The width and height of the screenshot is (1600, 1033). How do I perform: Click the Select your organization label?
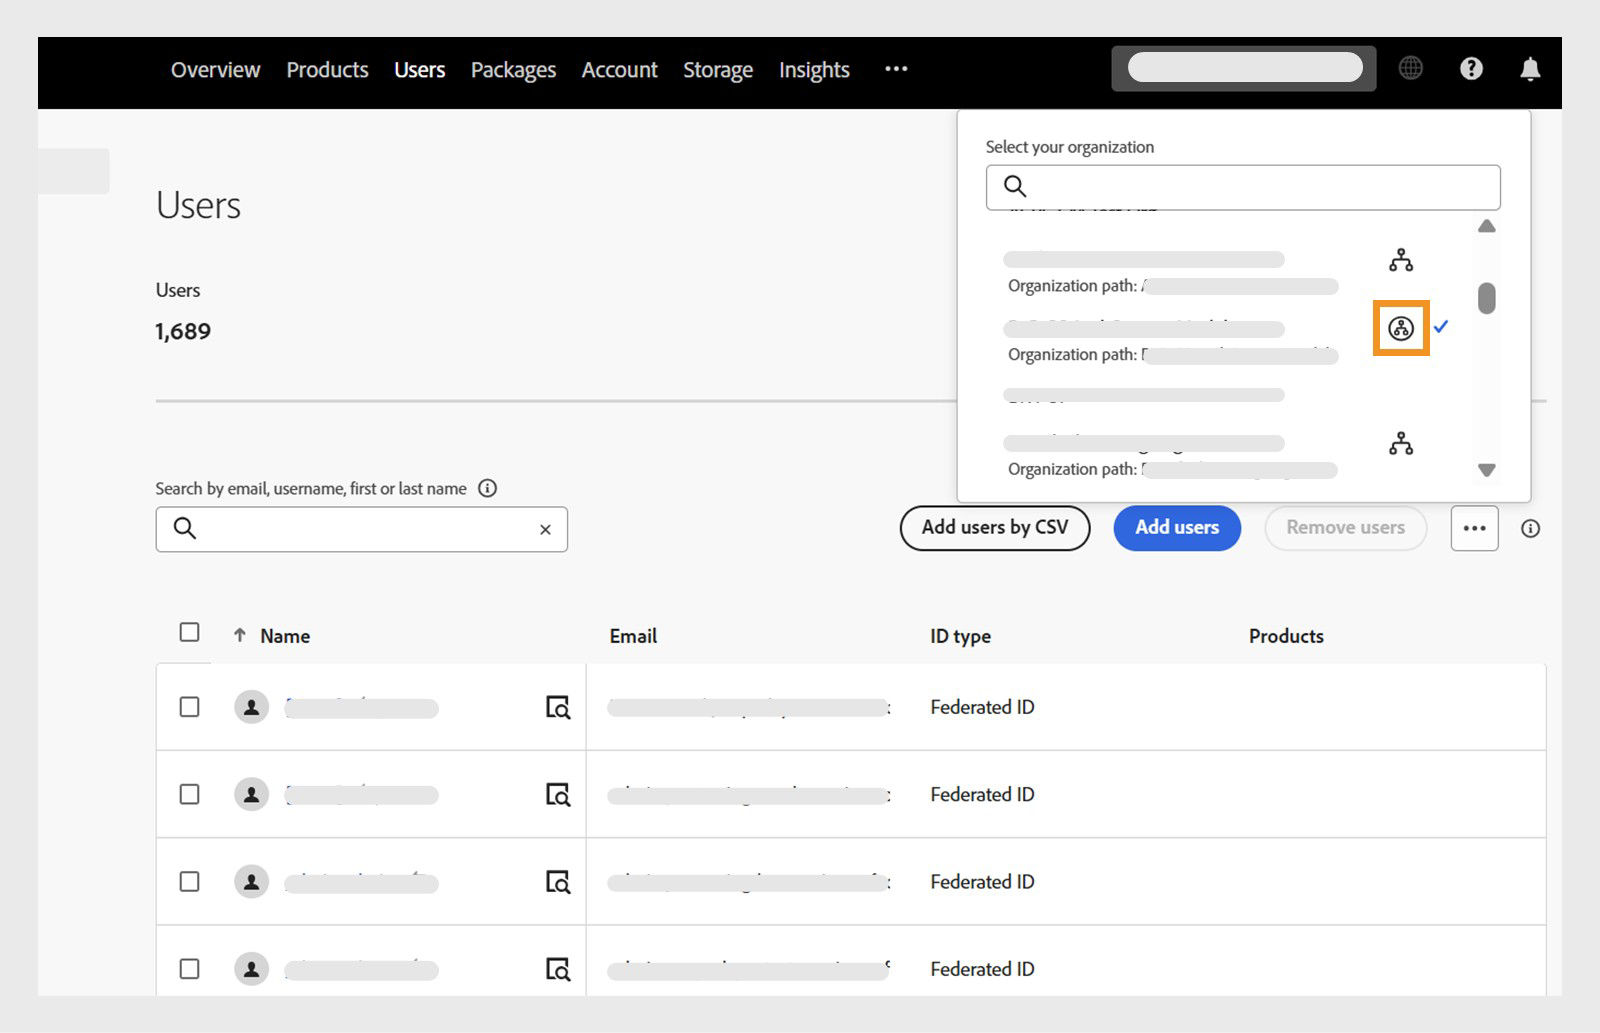click(1069, 147)
